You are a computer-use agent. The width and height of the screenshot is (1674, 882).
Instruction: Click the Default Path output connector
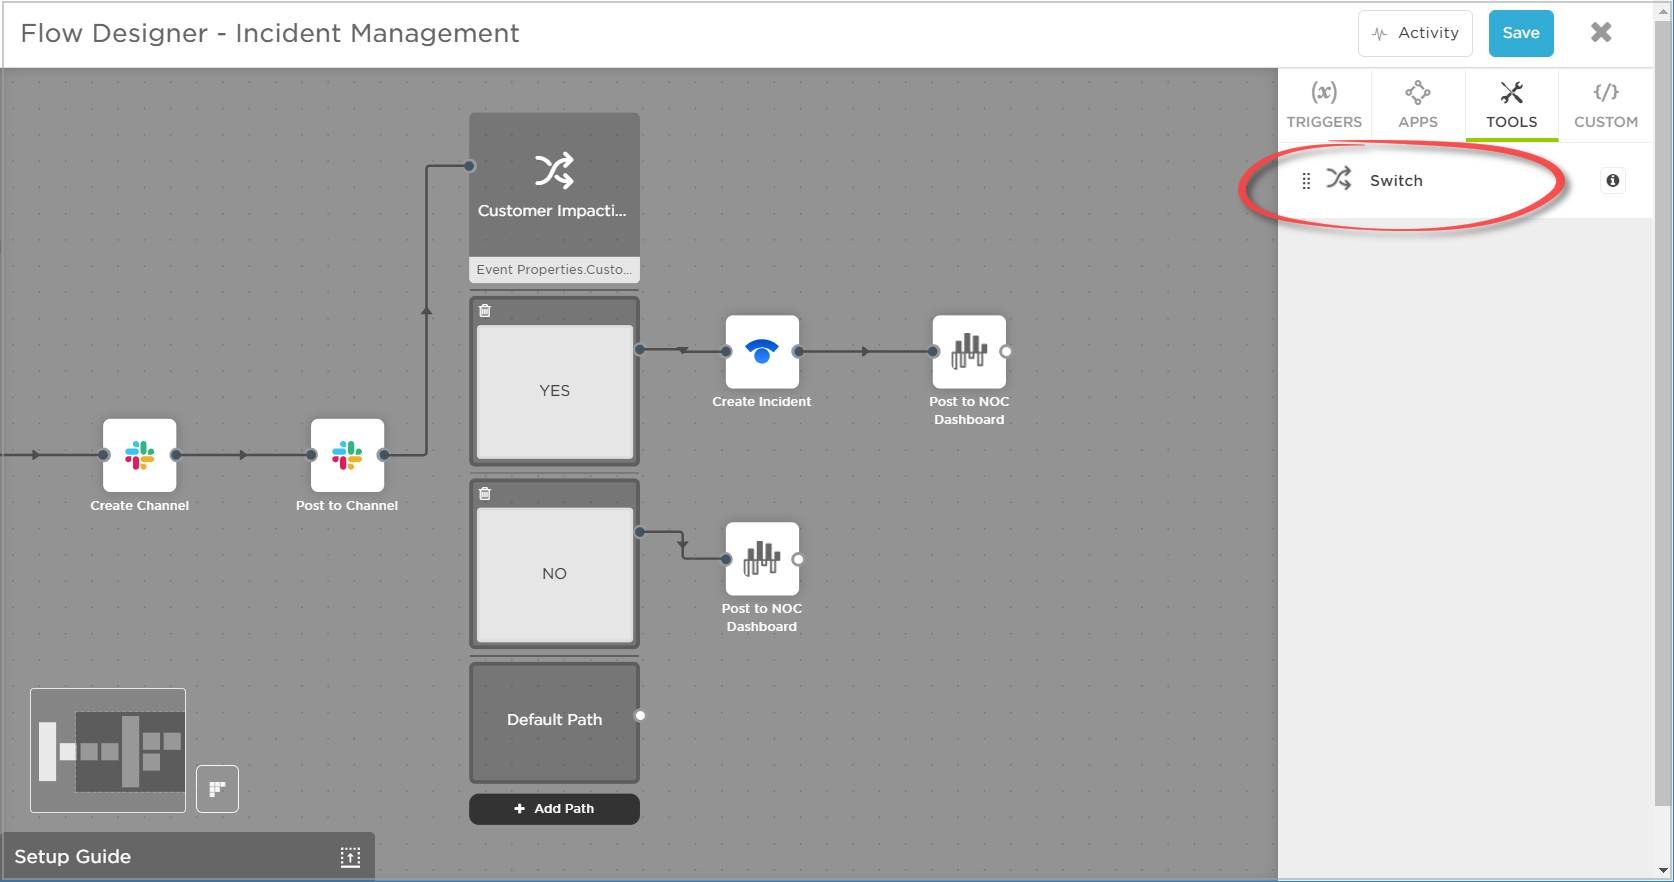640,716
